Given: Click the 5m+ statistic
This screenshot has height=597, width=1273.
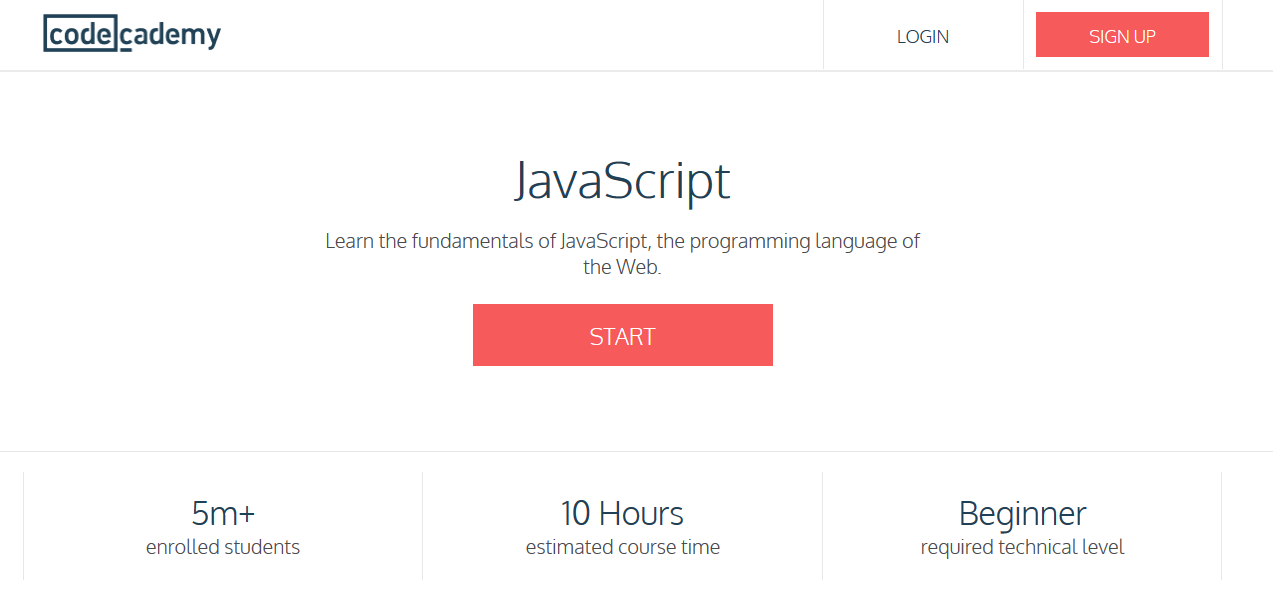Looking at the screenshot, I should [223, 513].
